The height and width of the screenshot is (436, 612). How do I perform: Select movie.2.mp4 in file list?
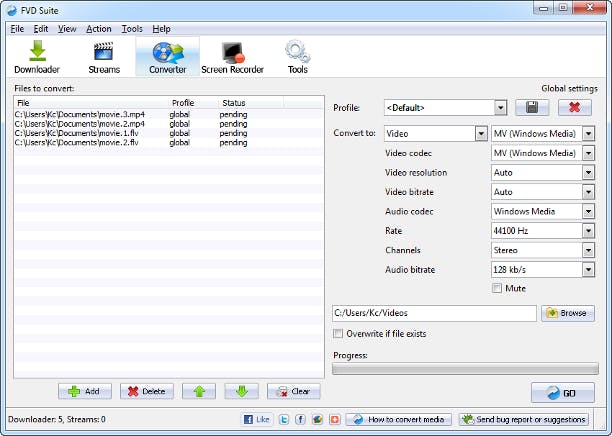tap(169, 124)
